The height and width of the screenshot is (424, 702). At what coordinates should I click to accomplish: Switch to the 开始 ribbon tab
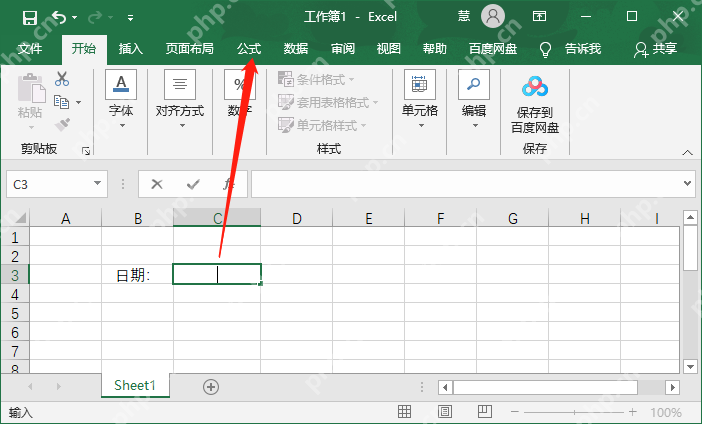click(84, 48)
